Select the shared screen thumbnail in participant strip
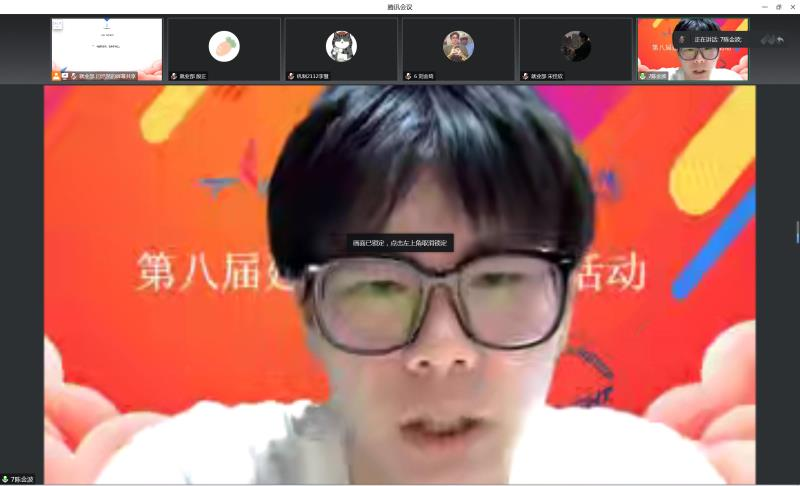800x486 pixels. click(x=107, y=46)
